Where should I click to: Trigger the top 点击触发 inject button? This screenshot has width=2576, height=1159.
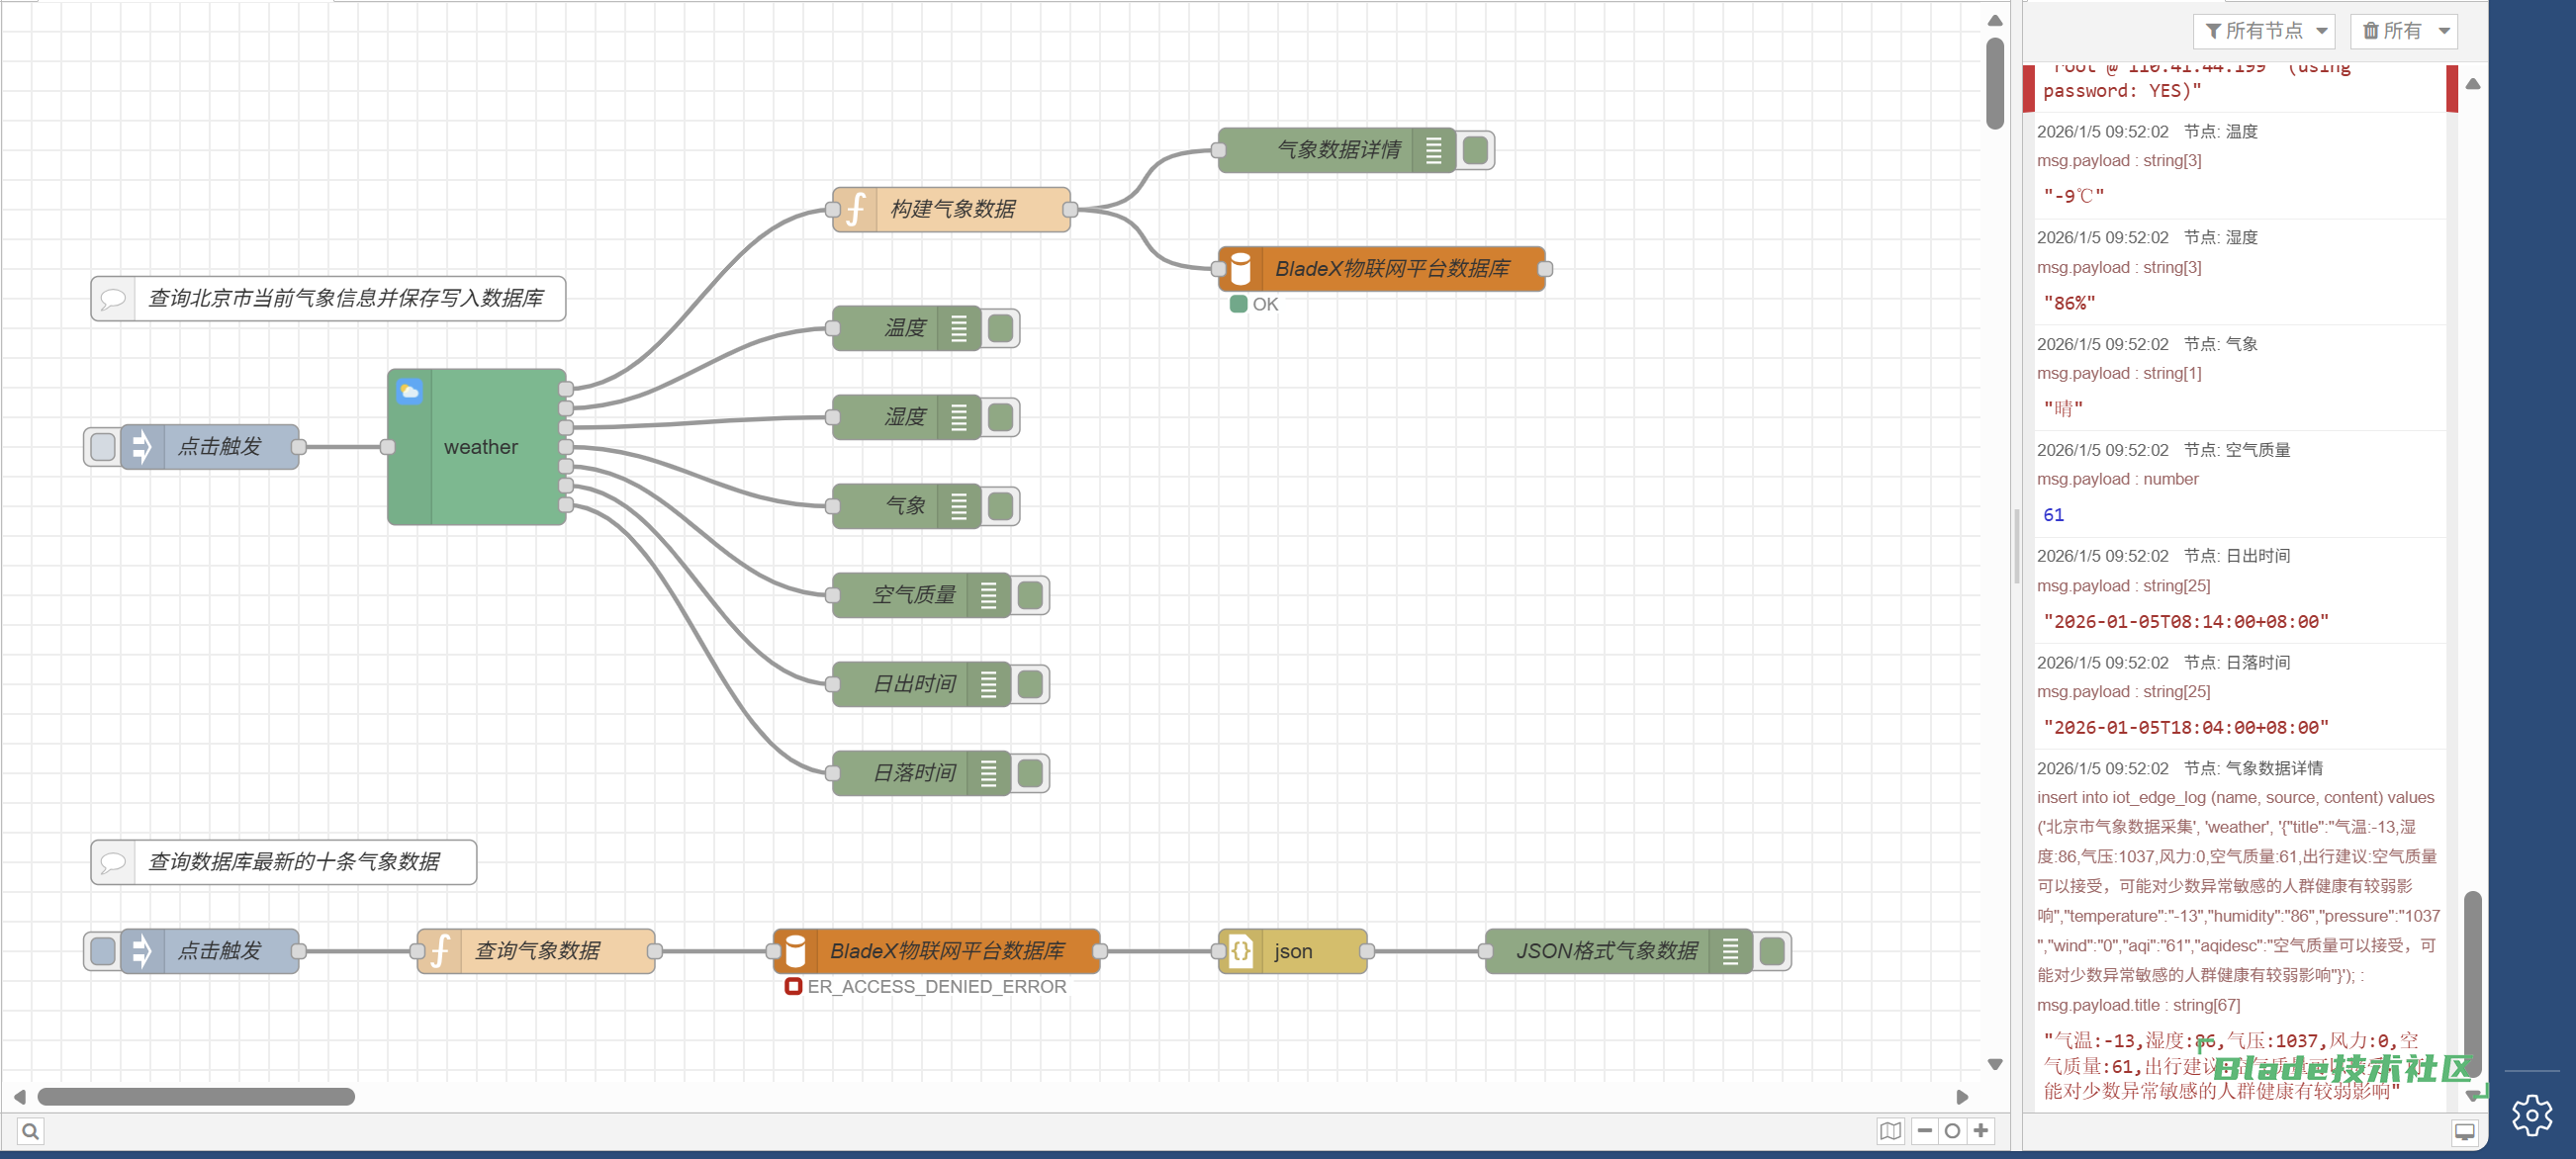103,447
